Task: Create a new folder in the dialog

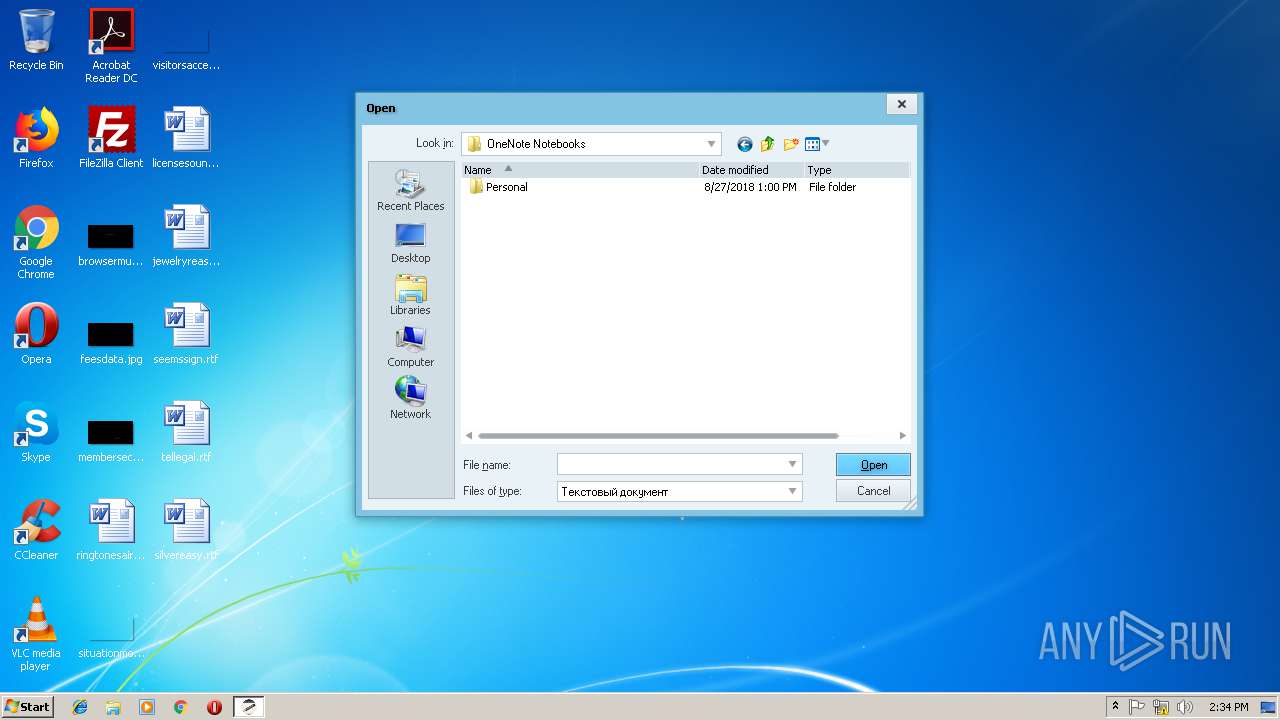Action: (791, 144)
